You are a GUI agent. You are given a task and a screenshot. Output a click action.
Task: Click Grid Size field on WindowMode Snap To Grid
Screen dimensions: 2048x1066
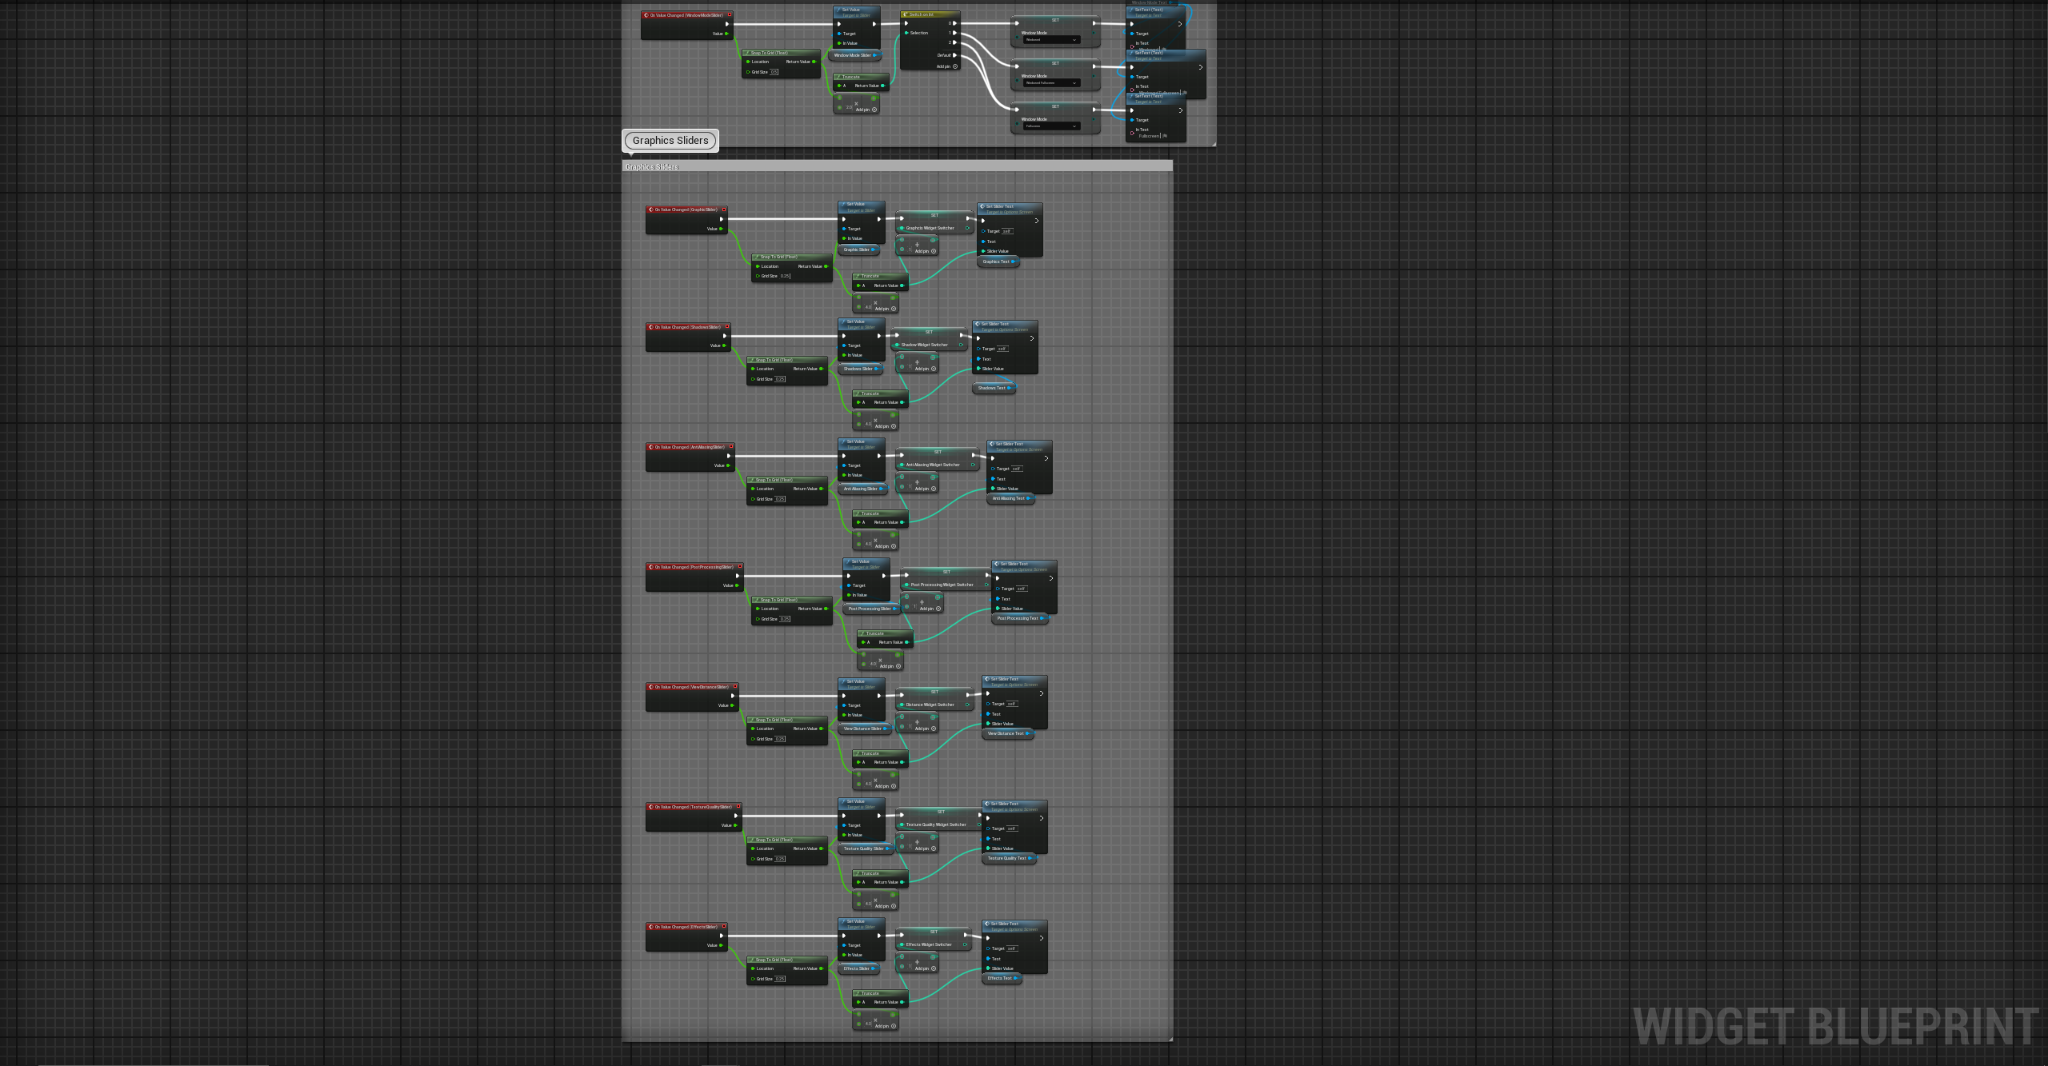(775, 72)
